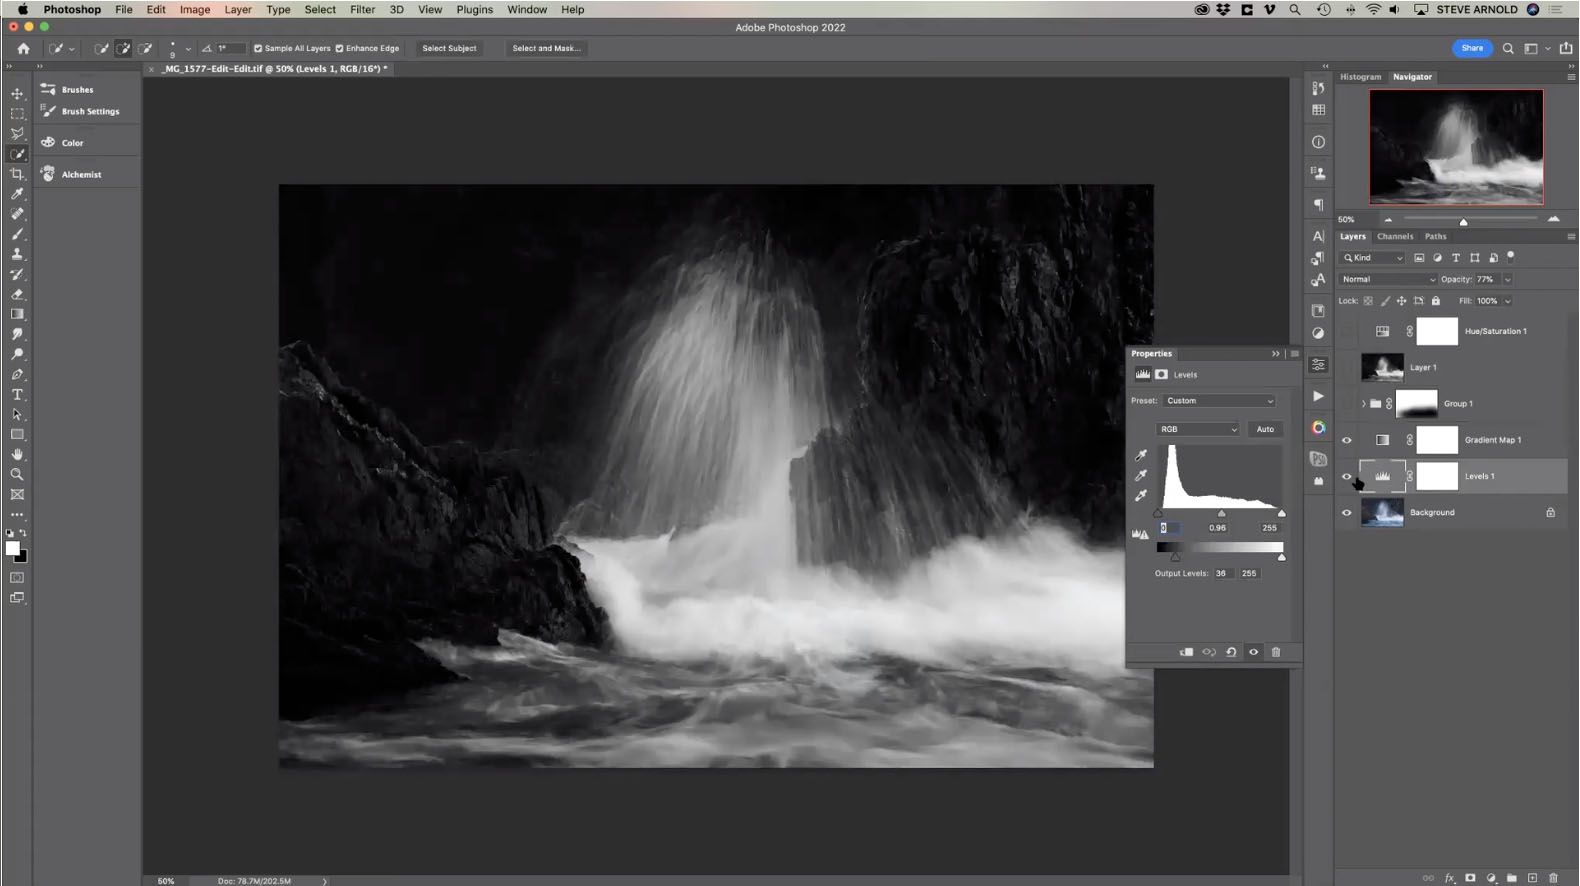The height and width of the screenshot is (886, 1580).
Task: Open the Levels Preset dropdown
Action: pyautogui.click(x=1219, y=401)
